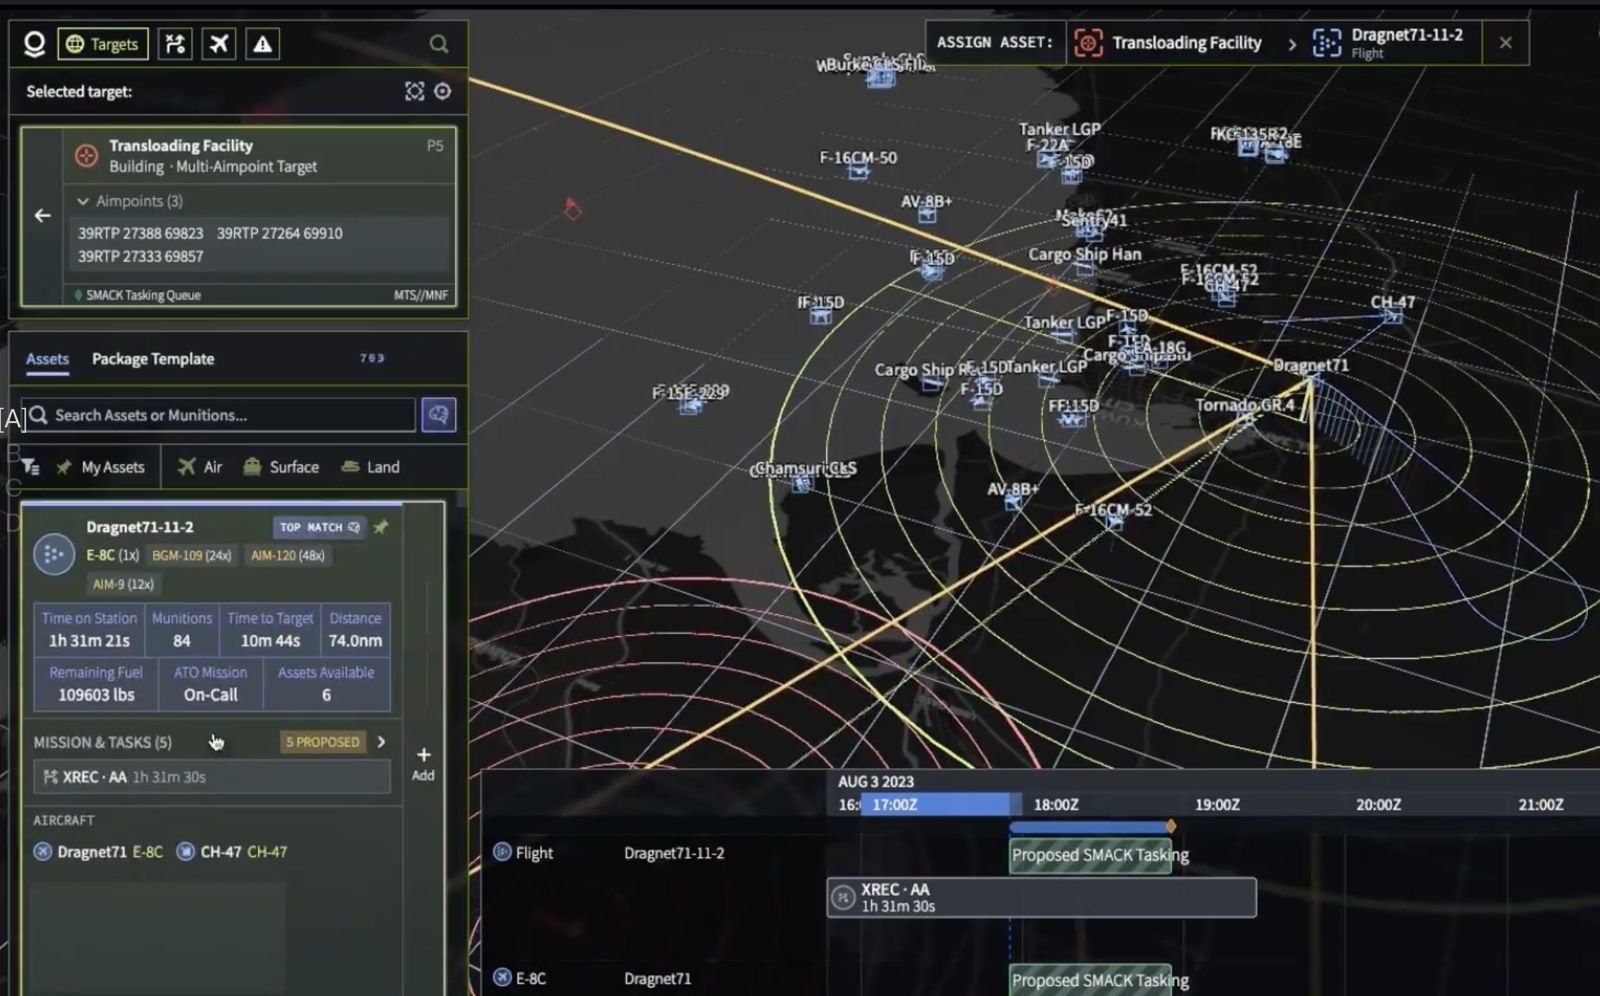
Task: Open the routing view toolbar icon
Action: point(175,44)
